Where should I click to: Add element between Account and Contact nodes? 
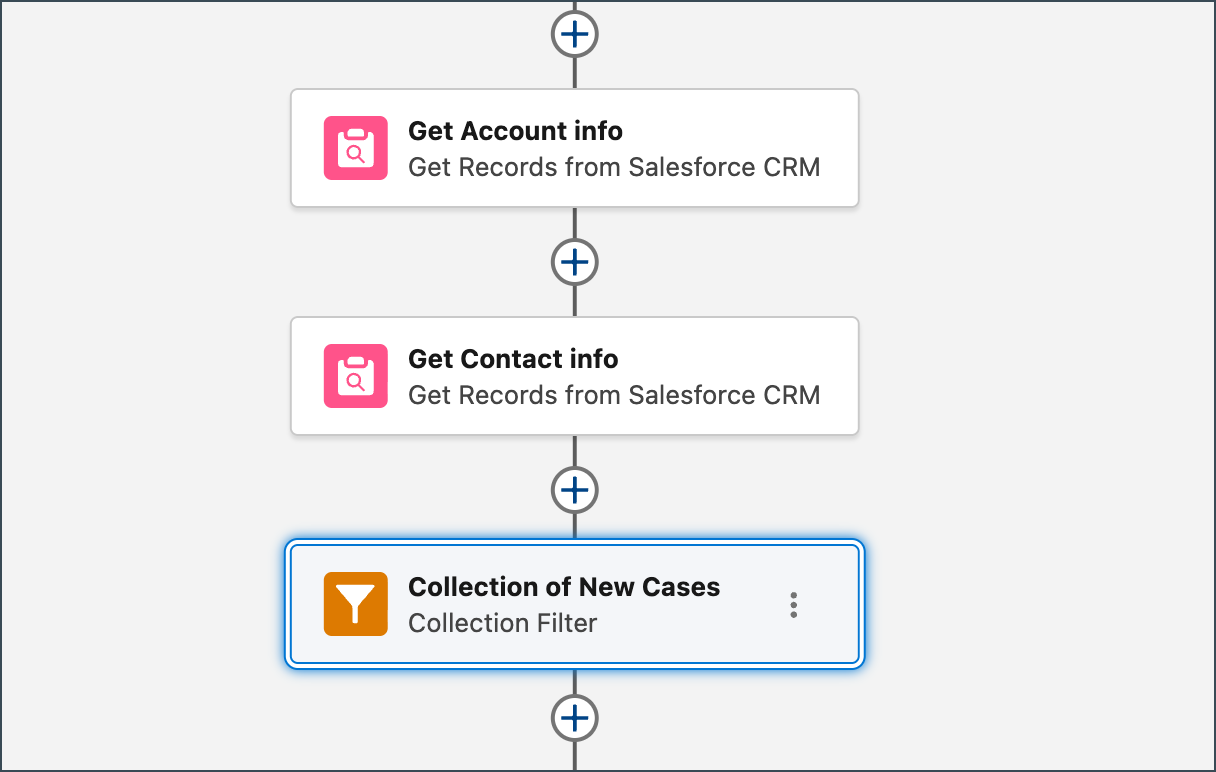click(574, 262)
